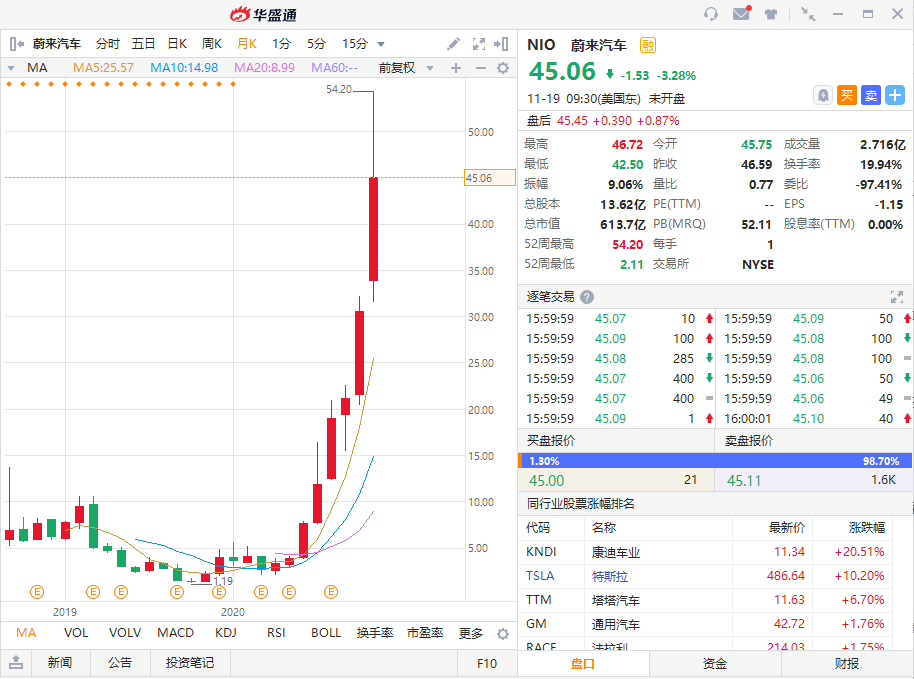Open the messages envelope icon
The height and width of the screenshot is (679, 914).
741,13
